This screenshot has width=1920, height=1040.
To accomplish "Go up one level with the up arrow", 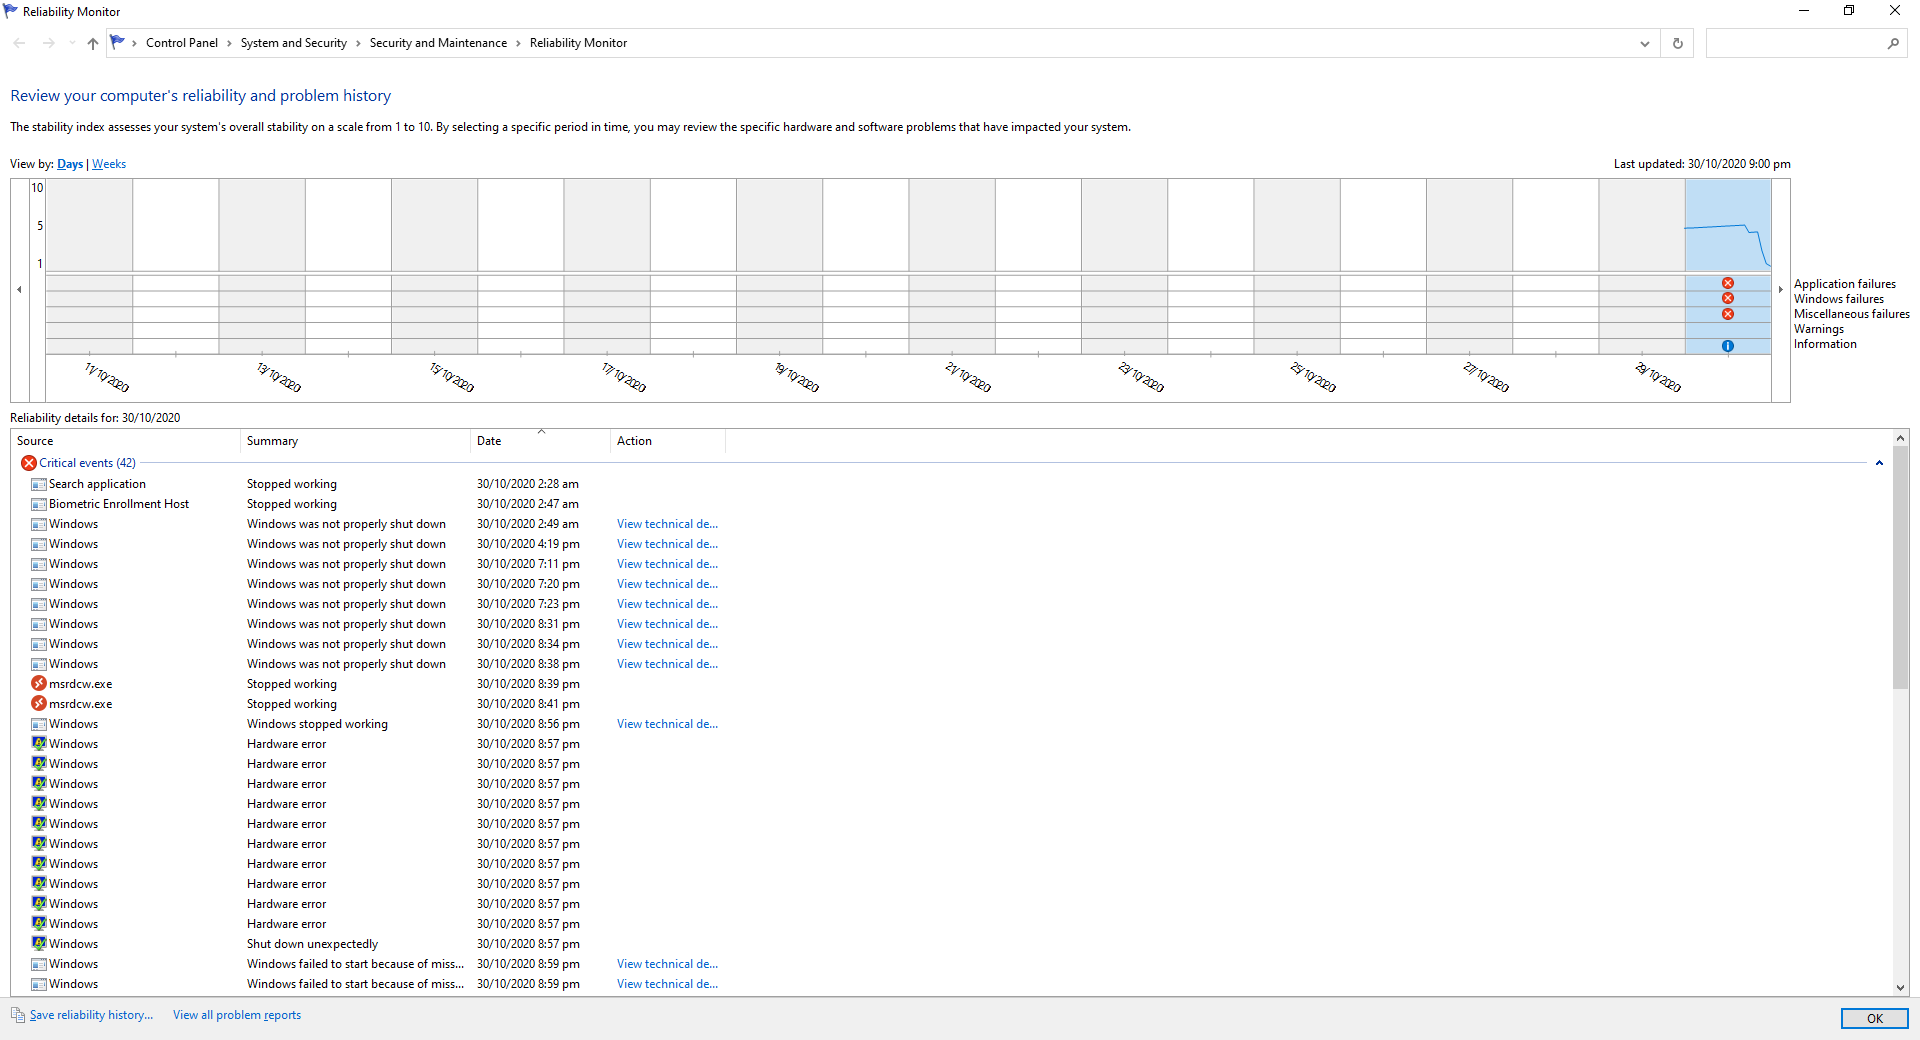I will tap(93, 43).
